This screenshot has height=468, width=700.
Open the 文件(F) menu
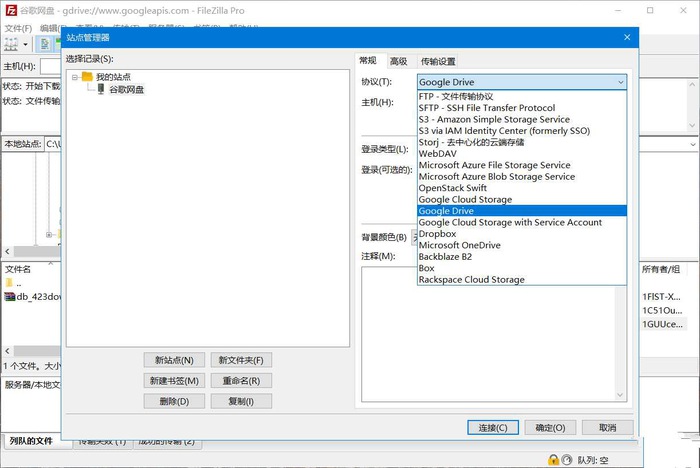(x=18, y=28)
